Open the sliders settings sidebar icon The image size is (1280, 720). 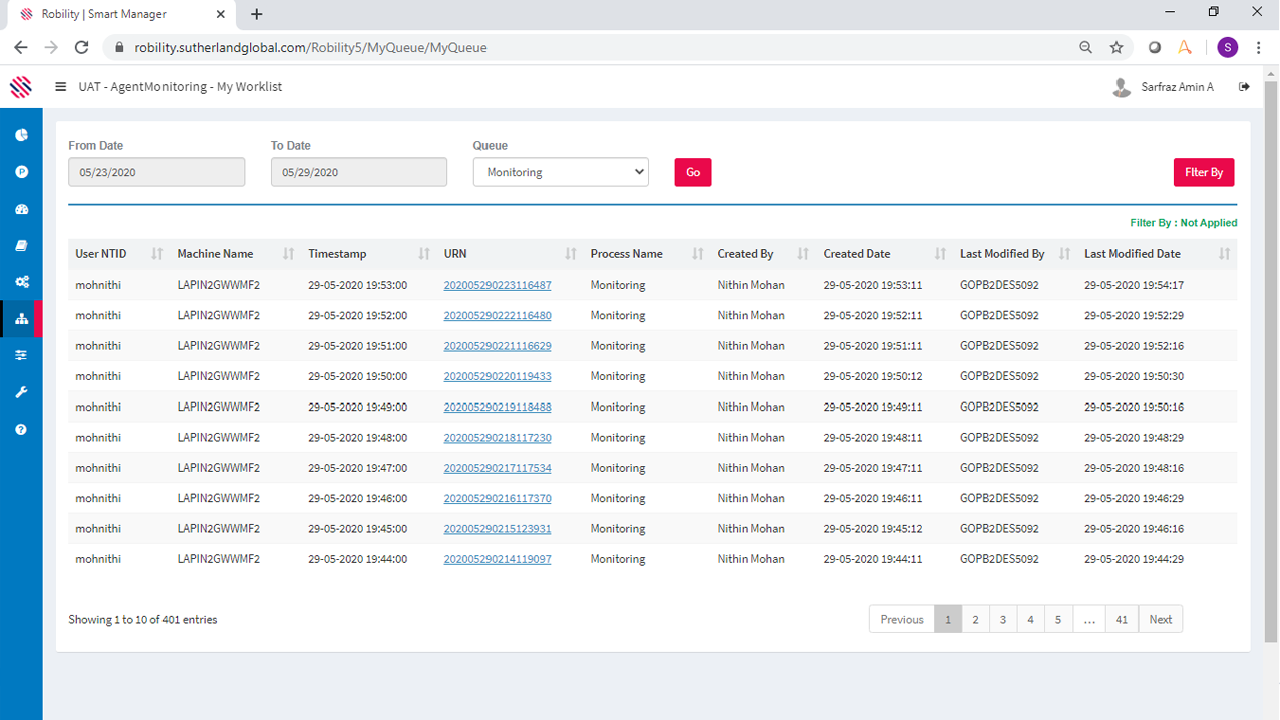pos(21,355)
